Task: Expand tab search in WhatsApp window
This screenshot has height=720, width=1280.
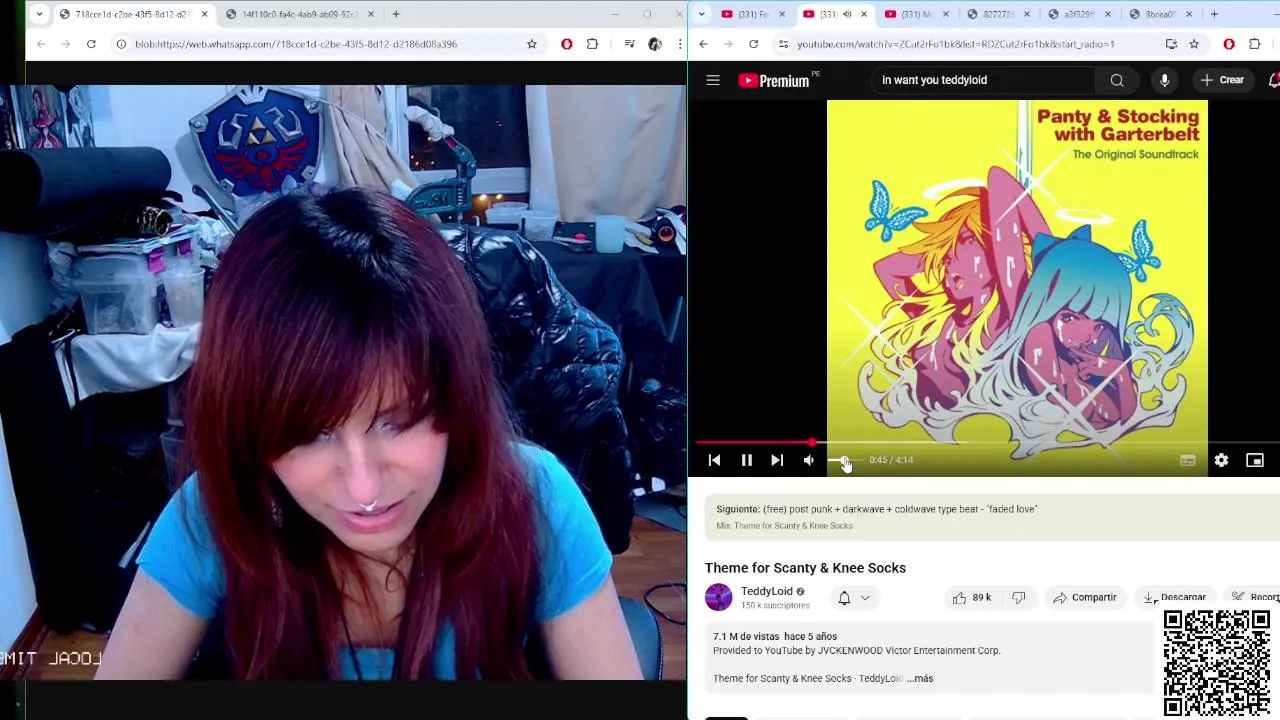Action: coord(39,14)
